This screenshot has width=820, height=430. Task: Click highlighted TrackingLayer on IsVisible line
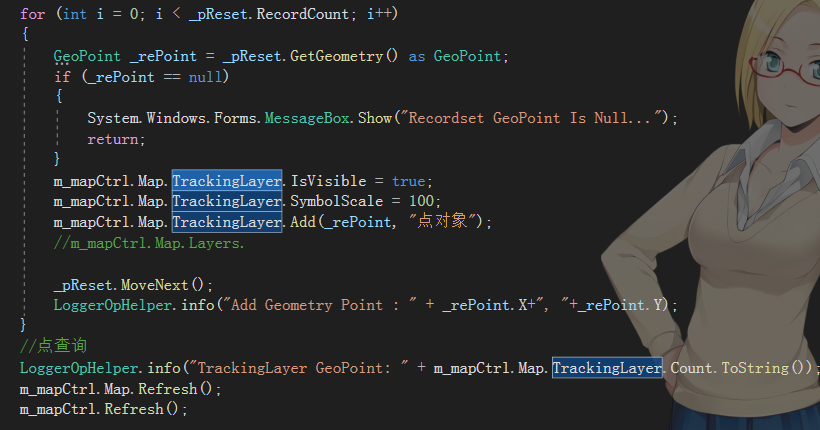(x=227, y=181)
